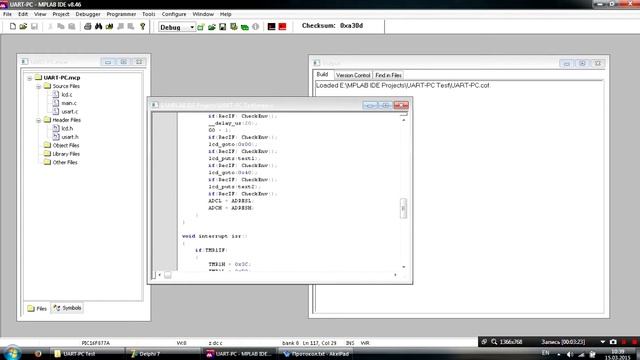Select usart.h in Header Files
The width and height of the screenshot is (640, 360).
click(70, 137)
